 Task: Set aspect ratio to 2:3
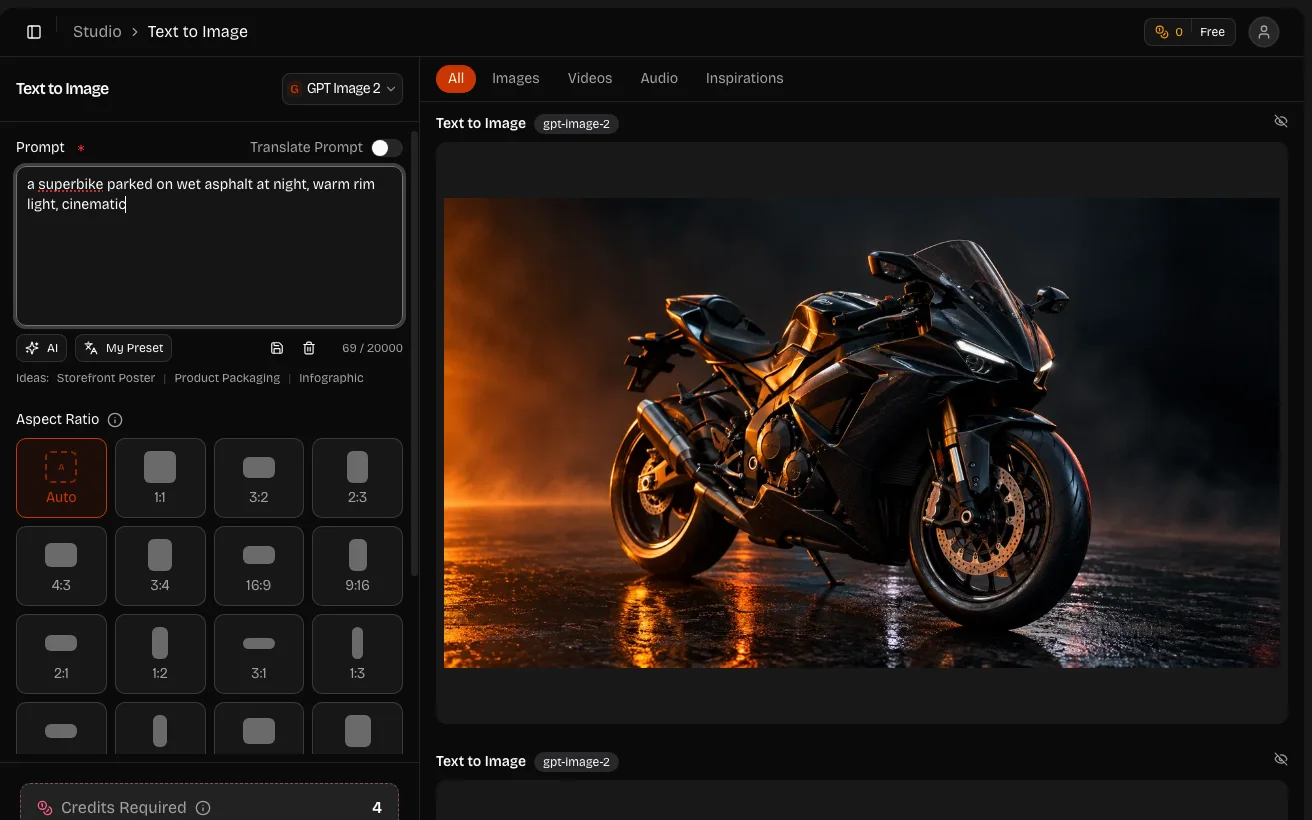pyautogui.click(x=357, y=478)
